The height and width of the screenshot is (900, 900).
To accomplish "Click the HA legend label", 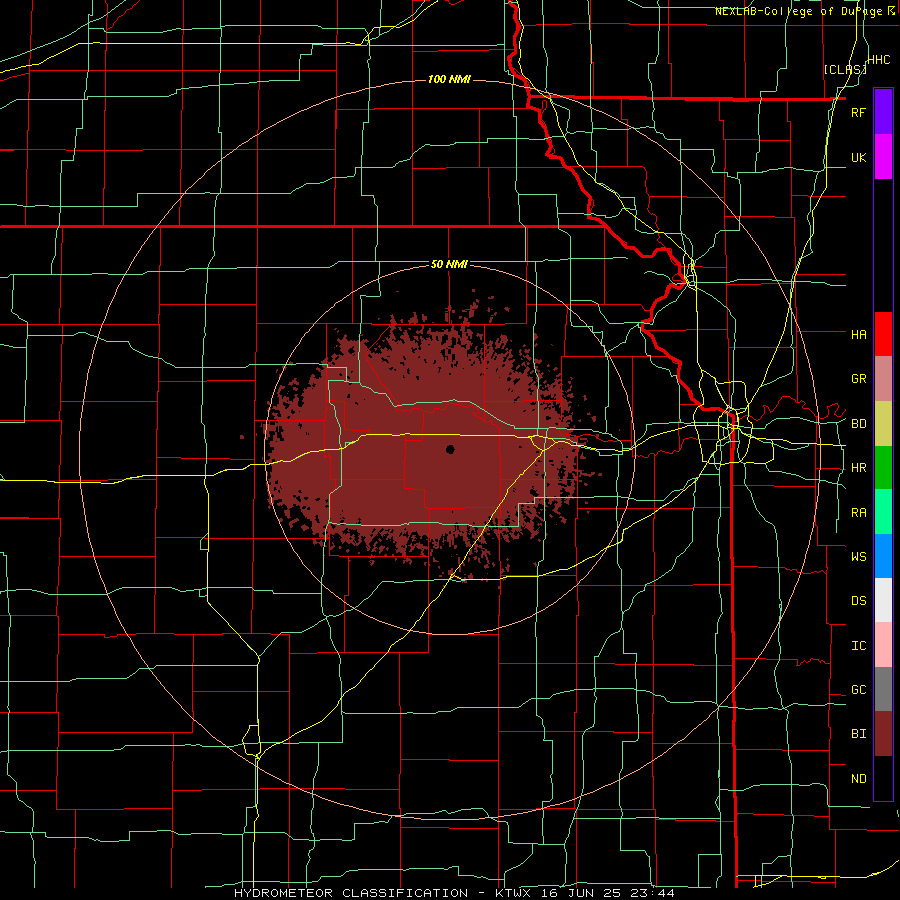I will [x=858, y=334].
